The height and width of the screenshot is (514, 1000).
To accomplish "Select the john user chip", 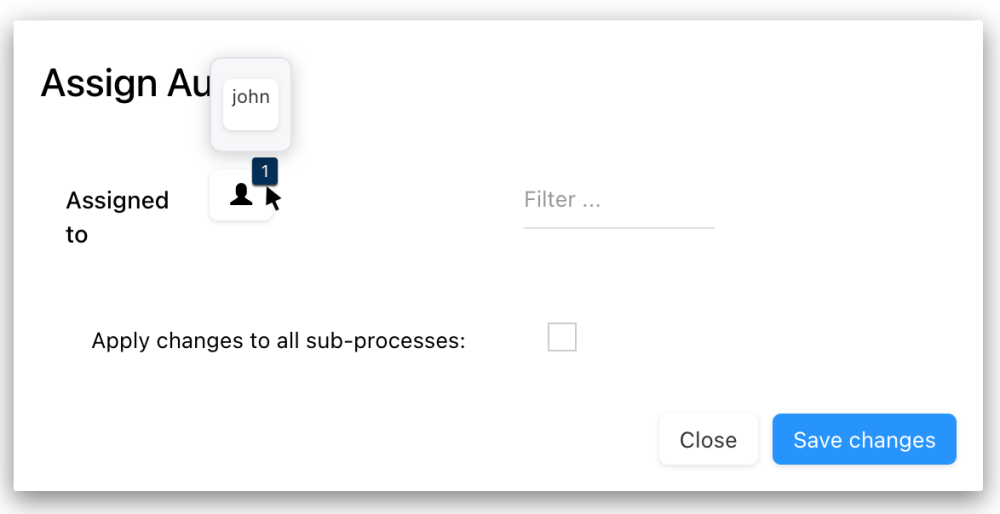I will (250, 98).
